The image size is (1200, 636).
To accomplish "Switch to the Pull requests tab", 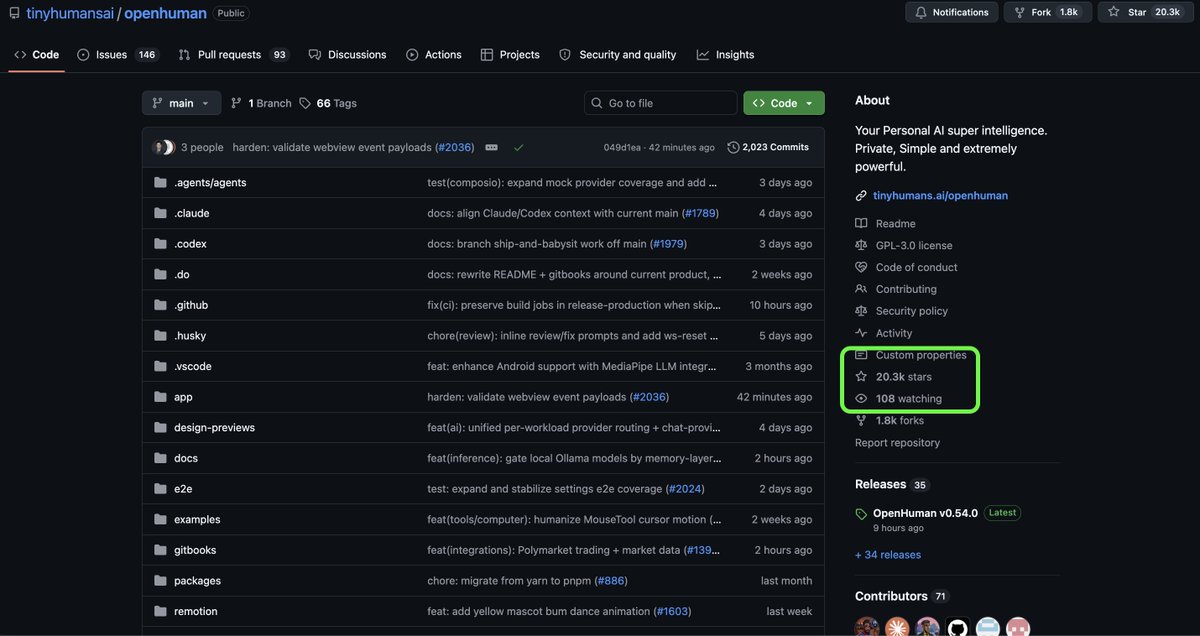I will 234,55.
